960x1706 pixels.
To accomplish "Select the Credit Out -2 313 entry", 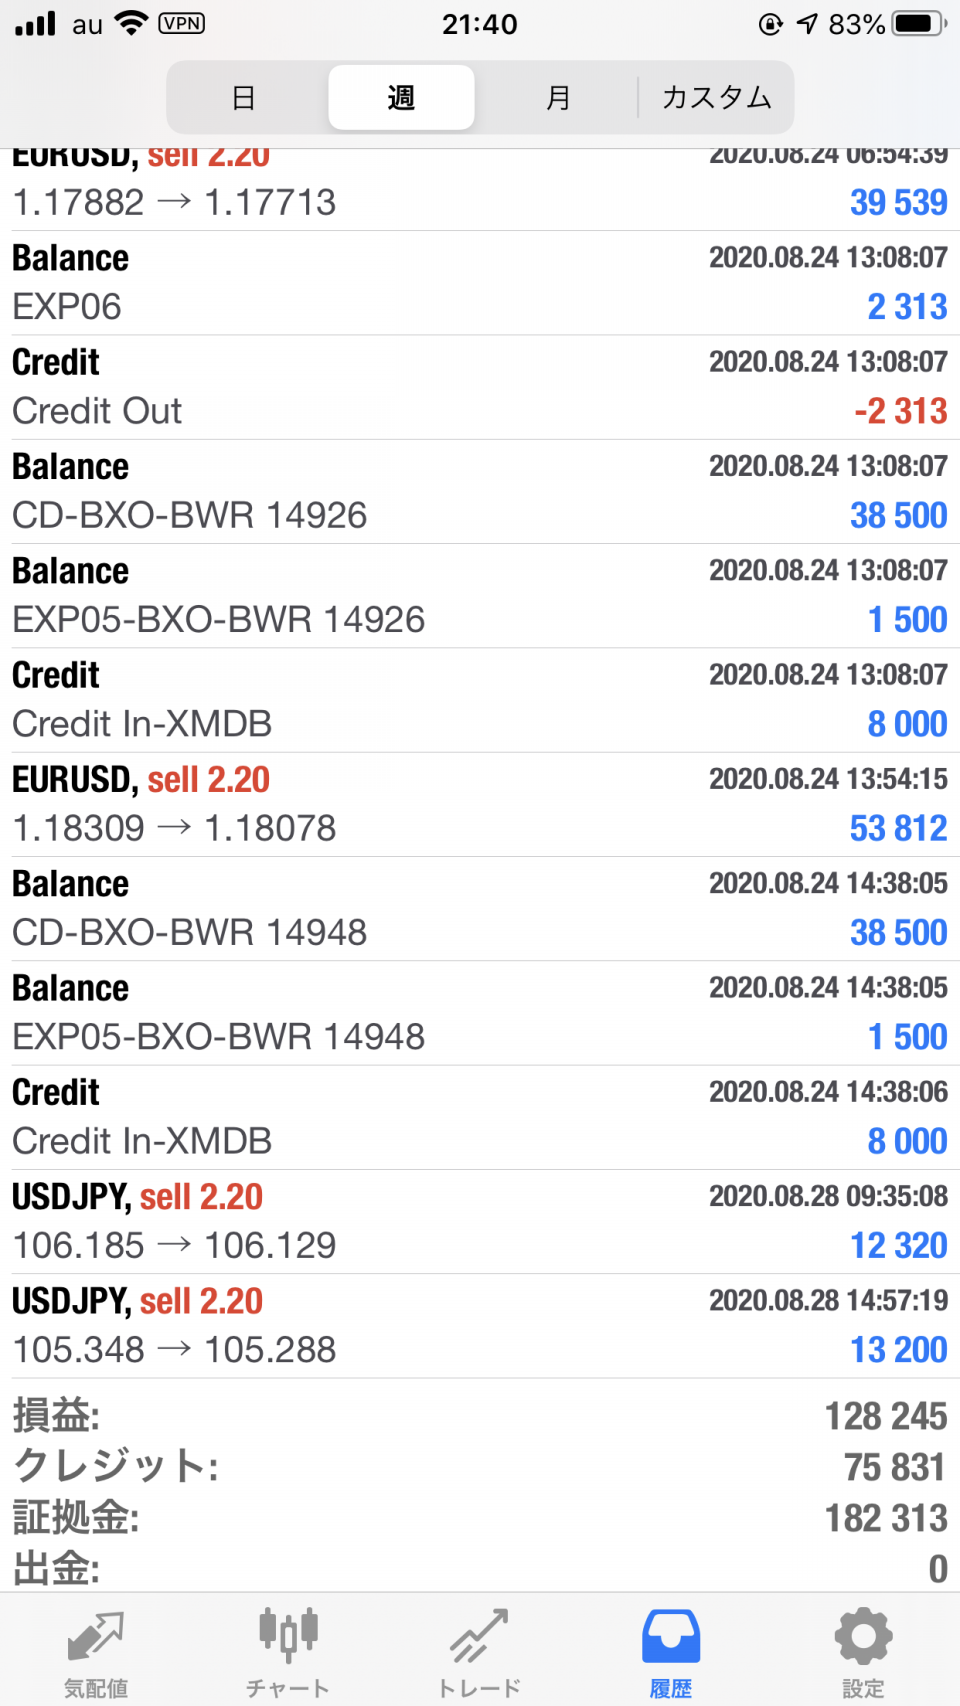I will tap(480, 387).
